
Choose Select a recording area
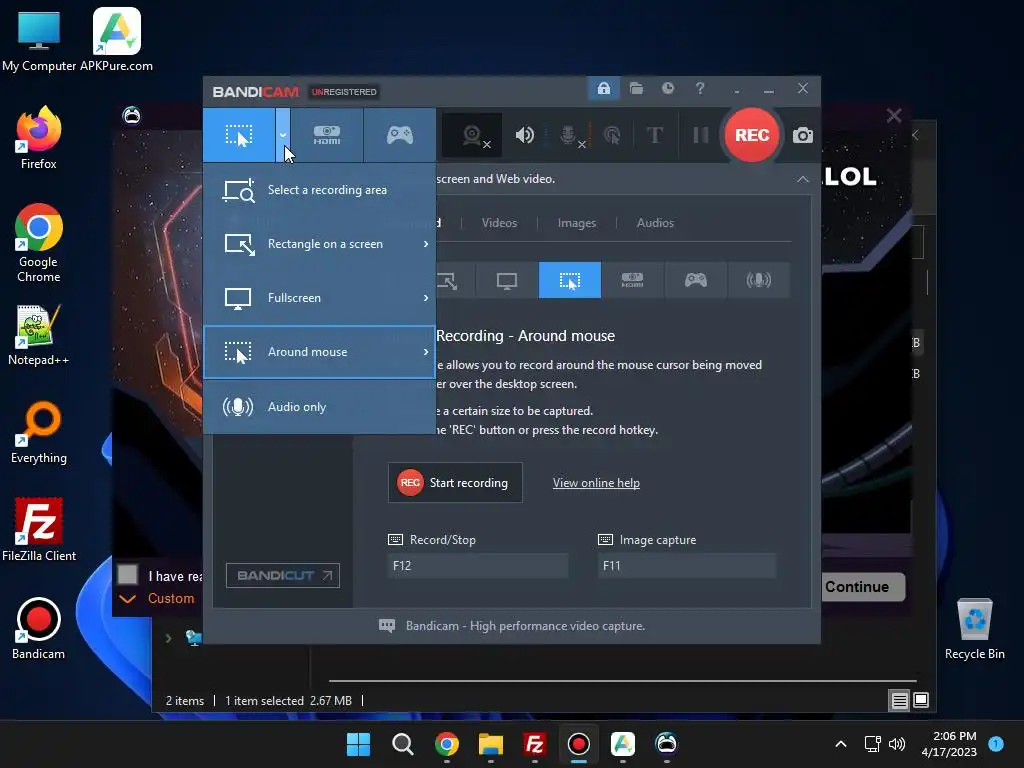319,190
